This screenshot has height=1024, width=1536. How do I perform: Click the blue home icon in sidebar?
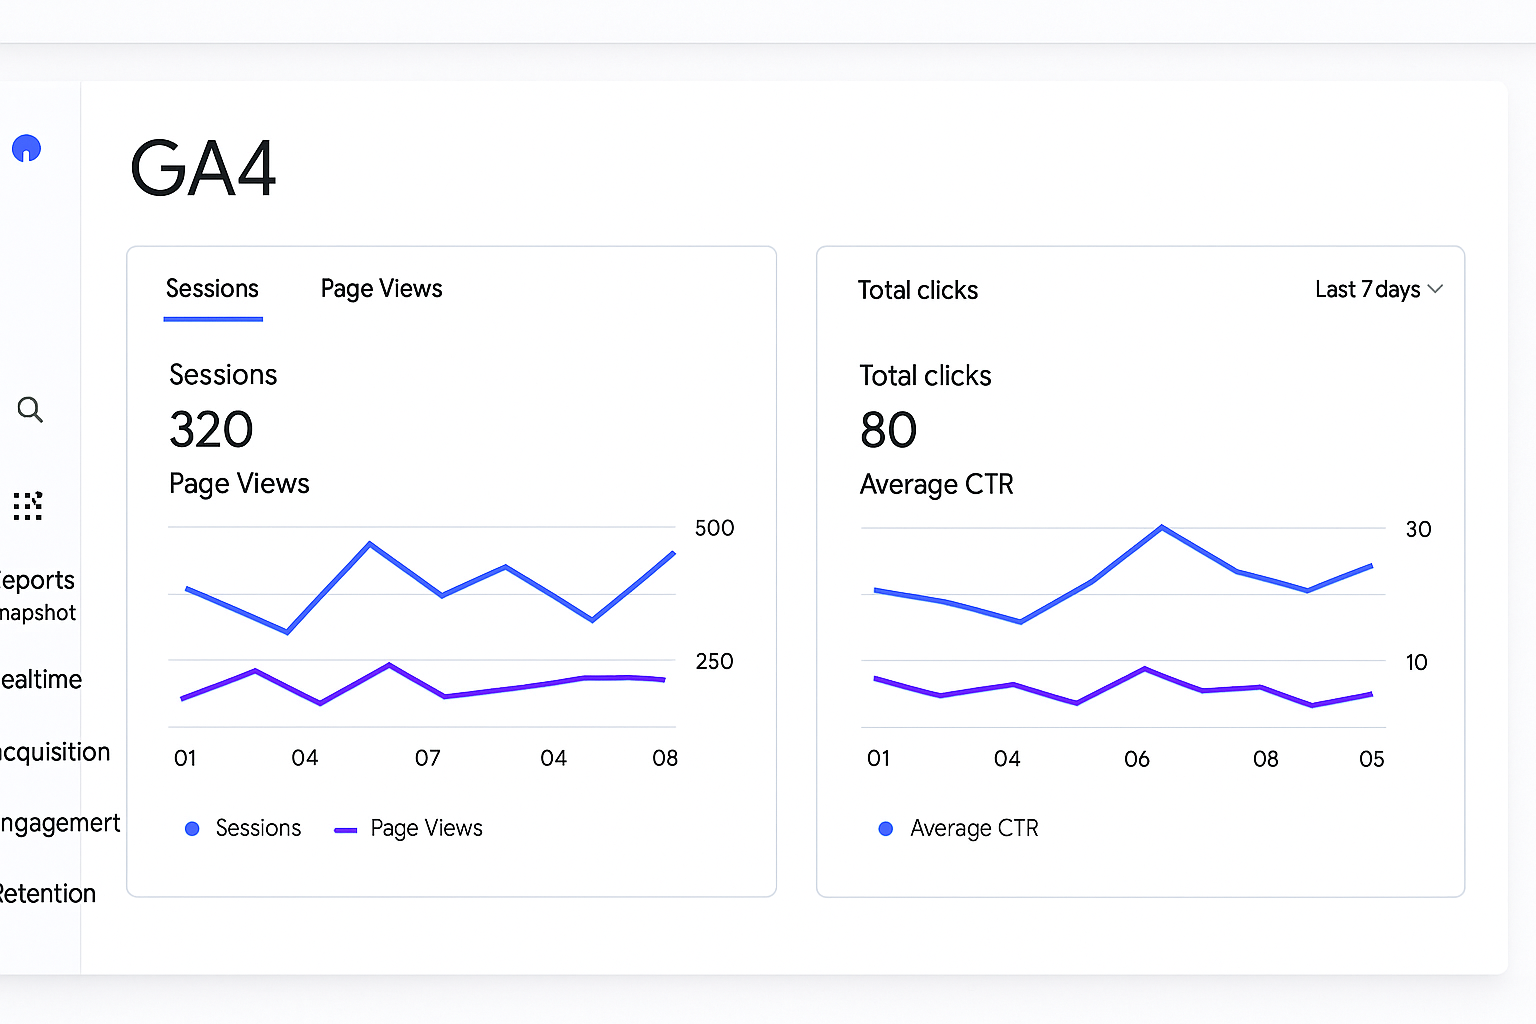click(x=26, y=149)
